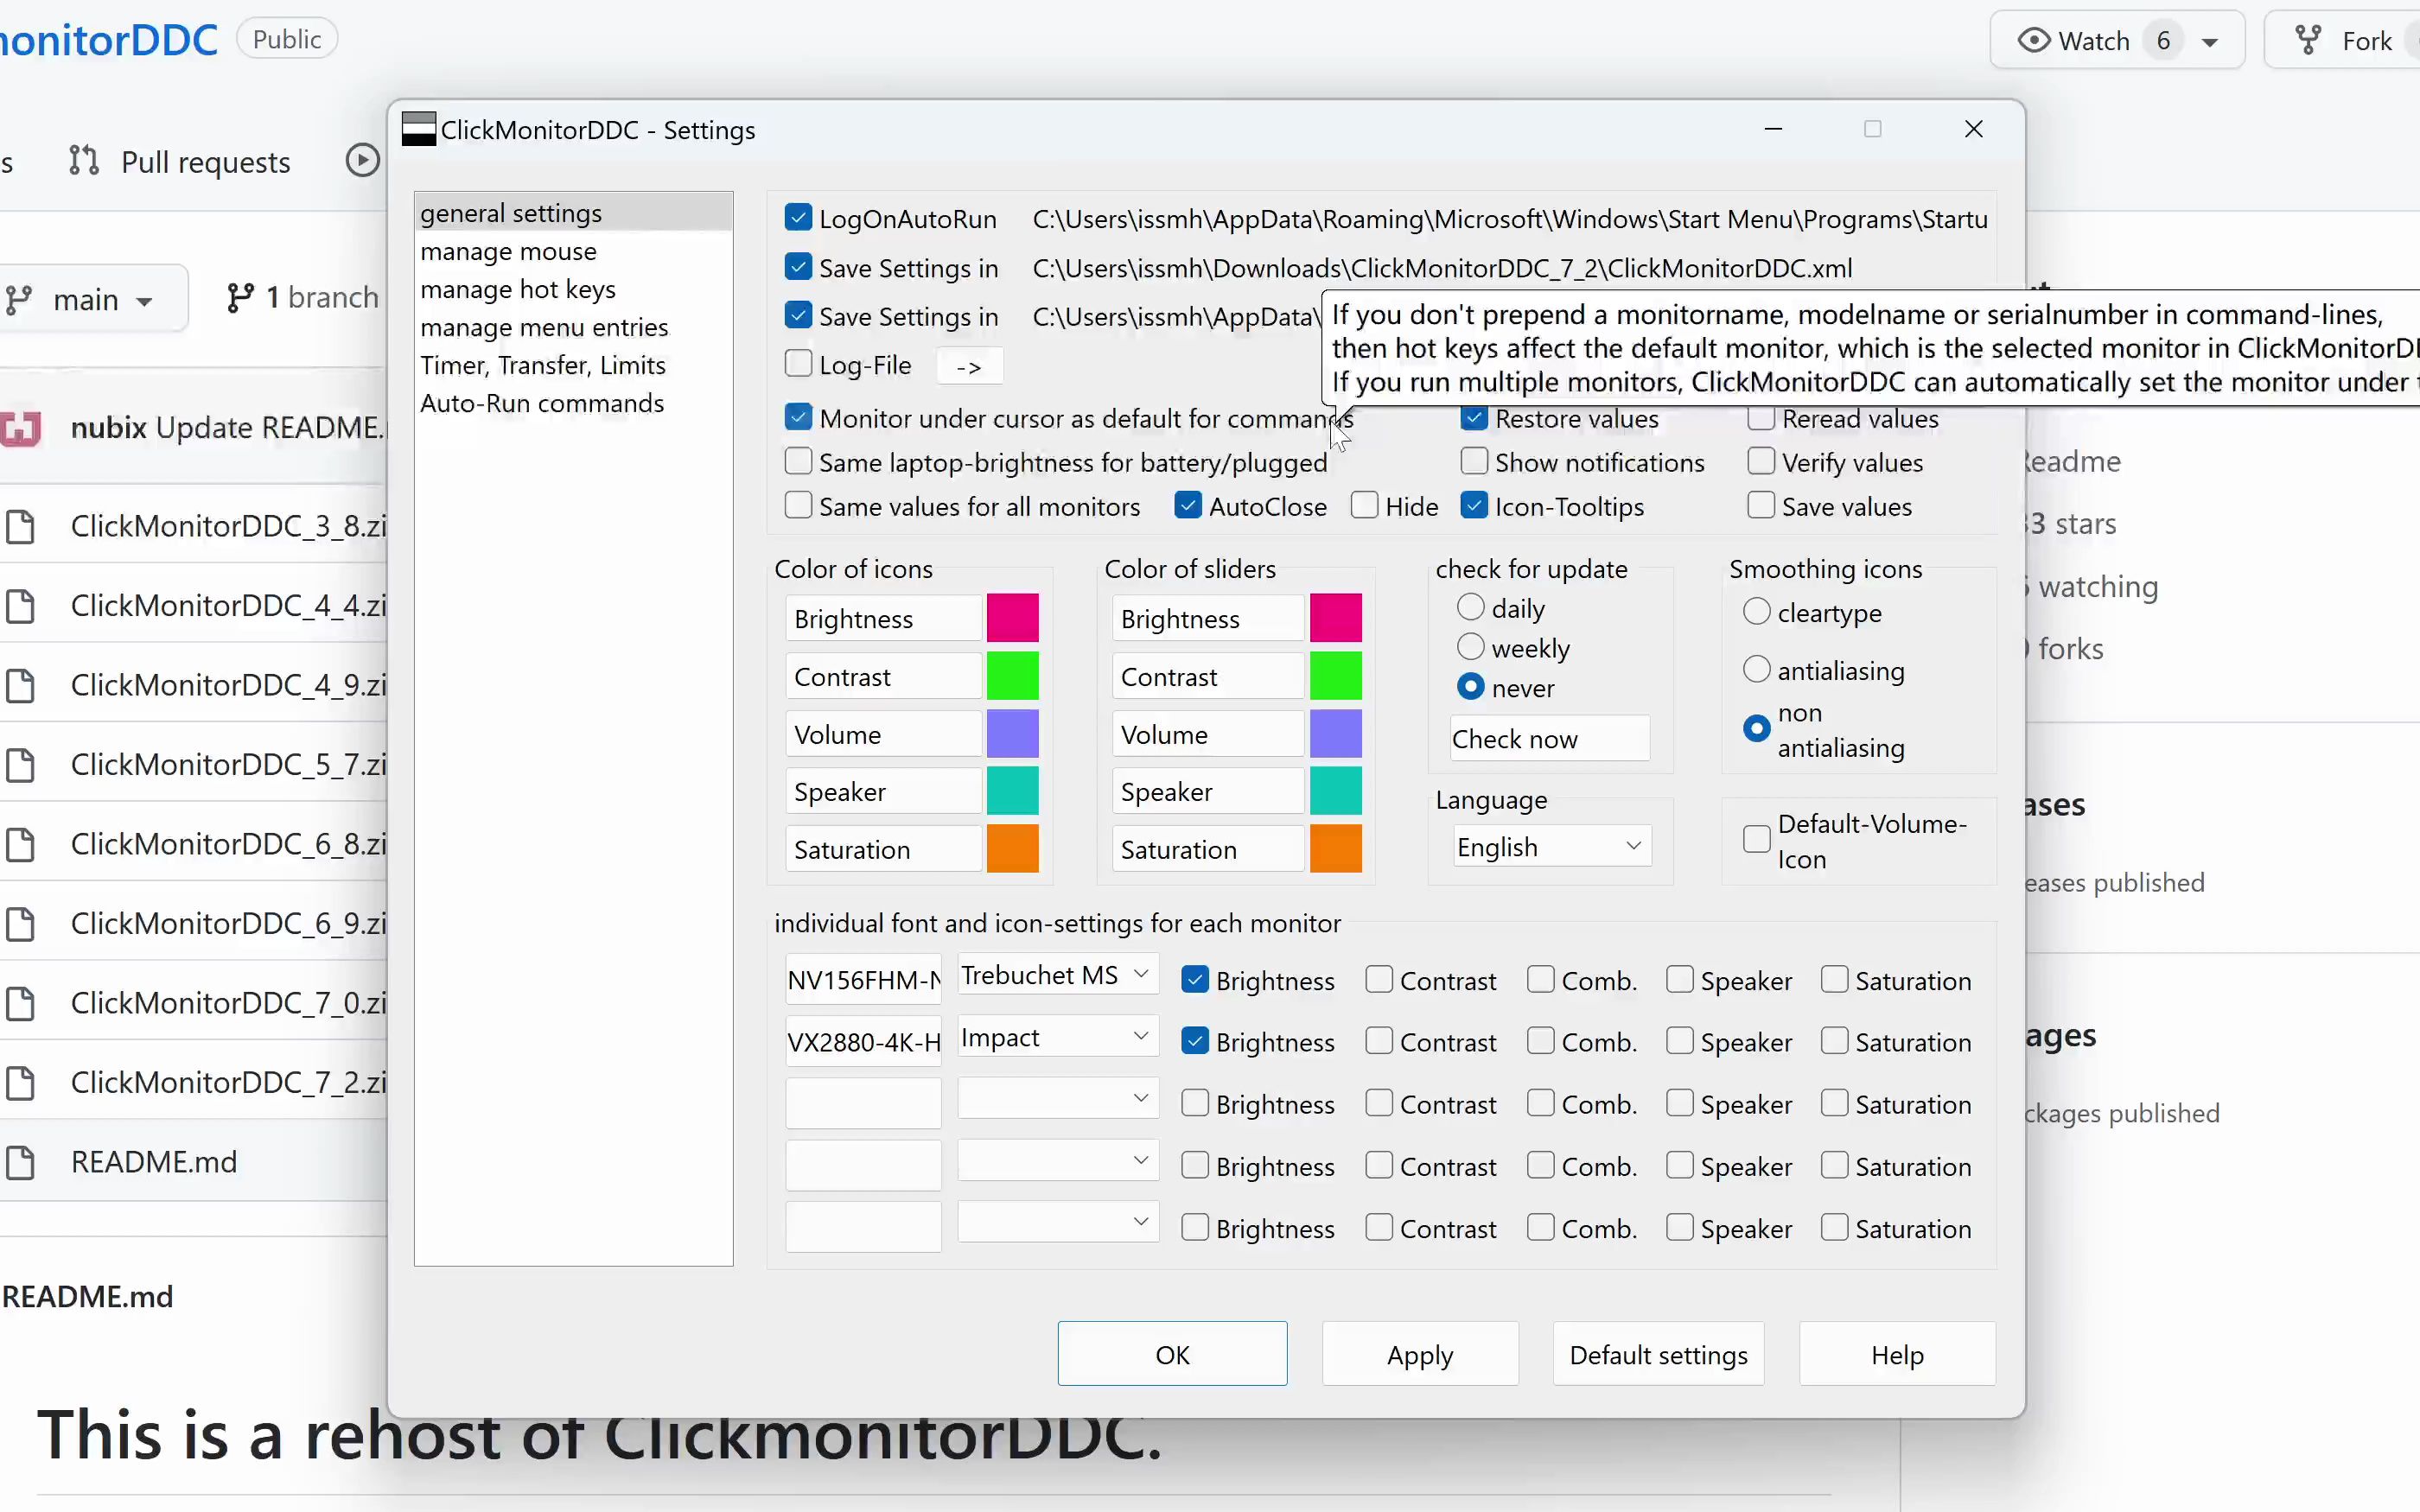Enable Speaker icon for VX2880-4K monitor
This screenshot has height=1512, width=2420.
point(1680,1041)
